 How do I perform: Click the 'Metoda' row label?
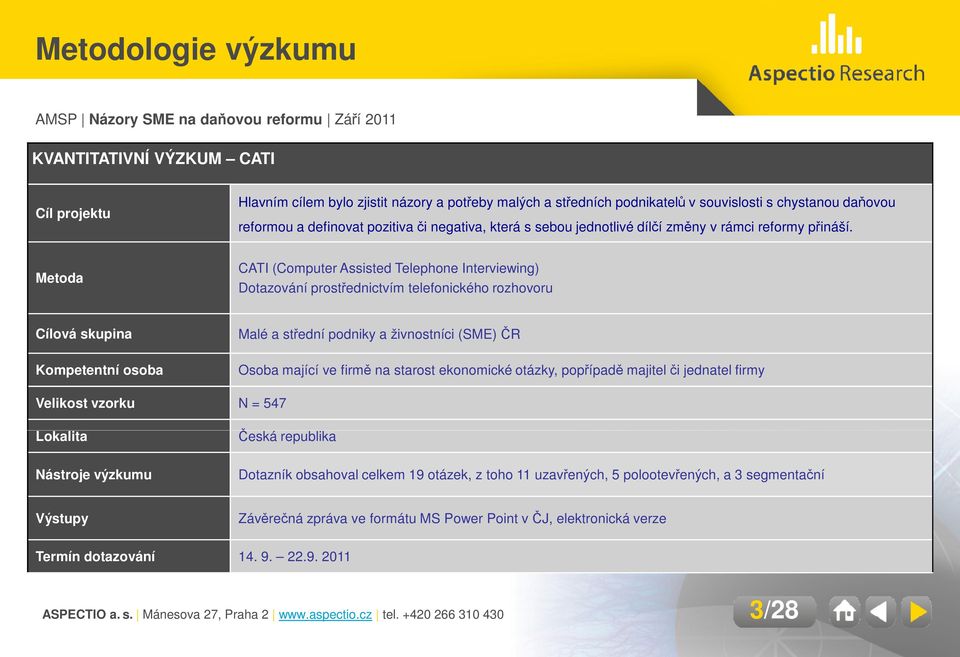tap(59, 278)
